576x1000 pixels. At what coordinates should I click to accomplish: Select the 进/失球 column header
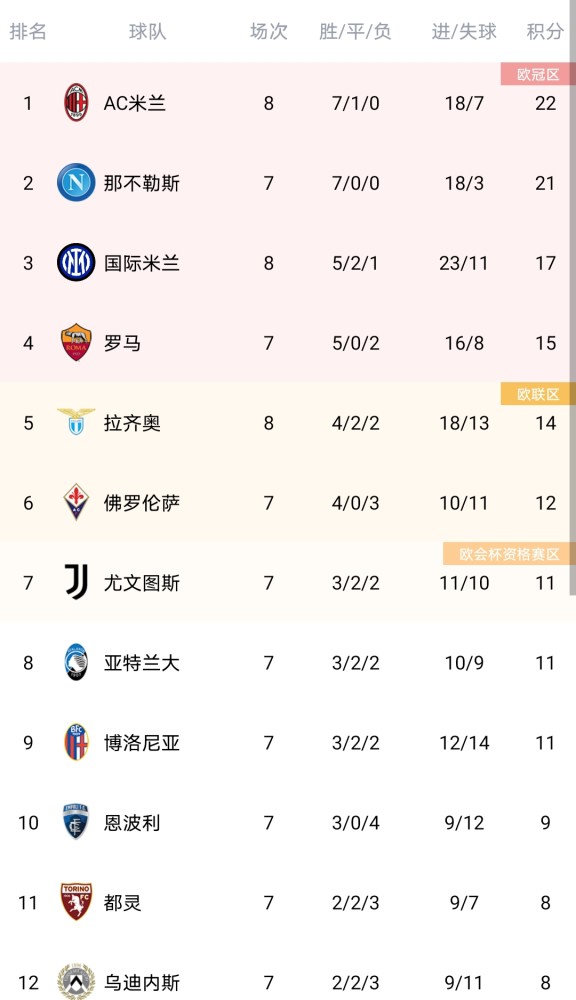[464, 31]
